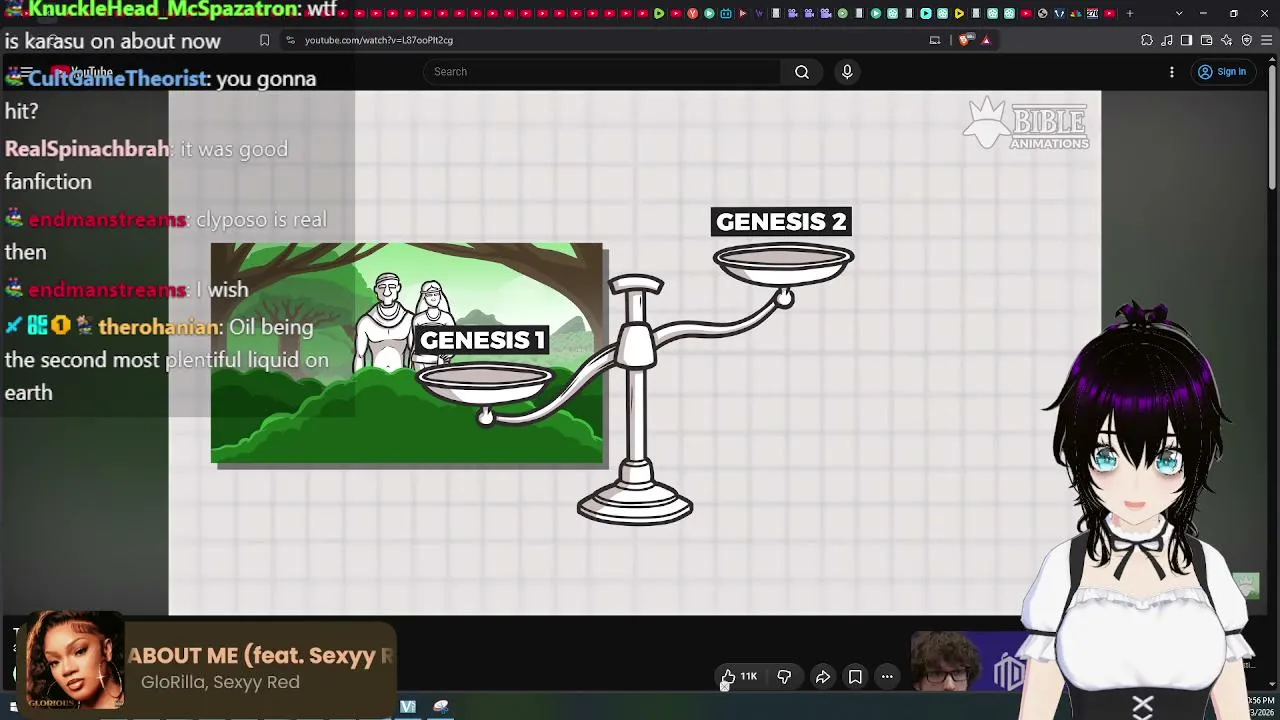Image resolution: width=1280 pixels, height=720 pixels.
Task: Bookmark this page in the address bar
Action: coord(264,40)
